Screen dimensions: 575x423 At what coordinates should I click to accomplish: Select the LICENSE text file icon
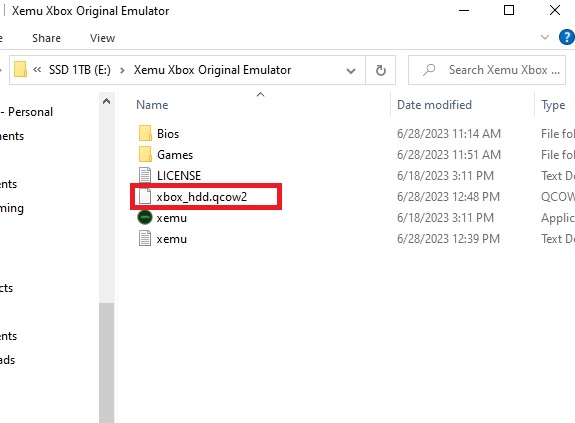pyautogui.click(x=145, y=175)
